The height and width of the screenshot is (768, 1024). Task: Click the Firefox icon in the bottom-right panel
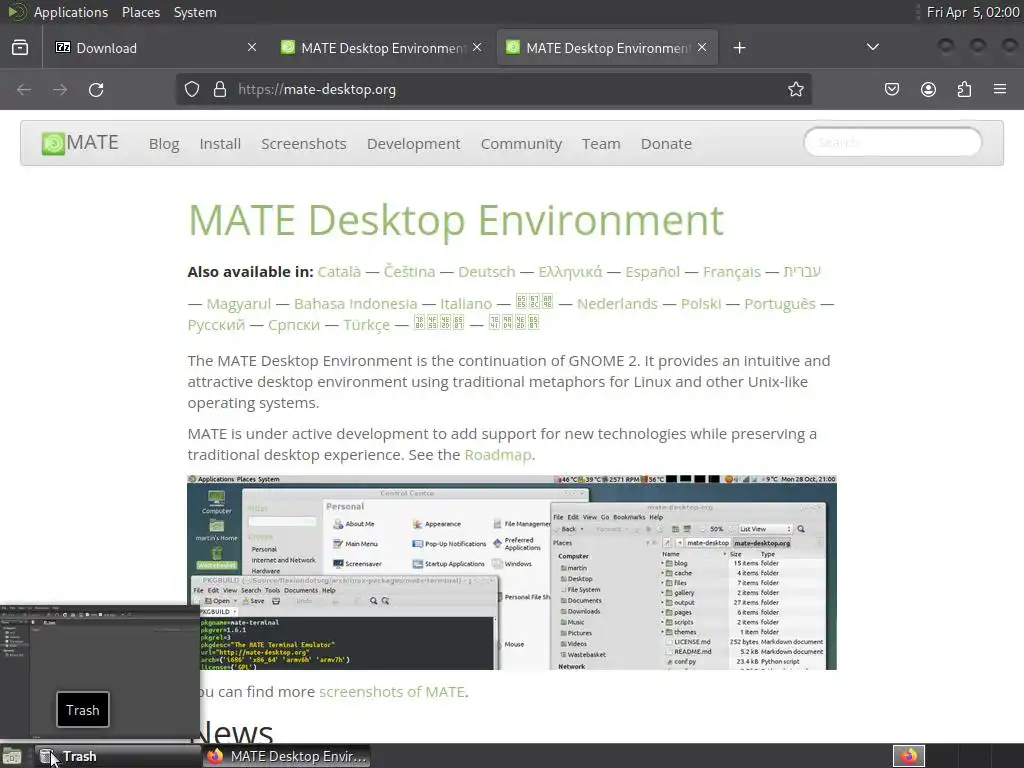pos(909,756)
